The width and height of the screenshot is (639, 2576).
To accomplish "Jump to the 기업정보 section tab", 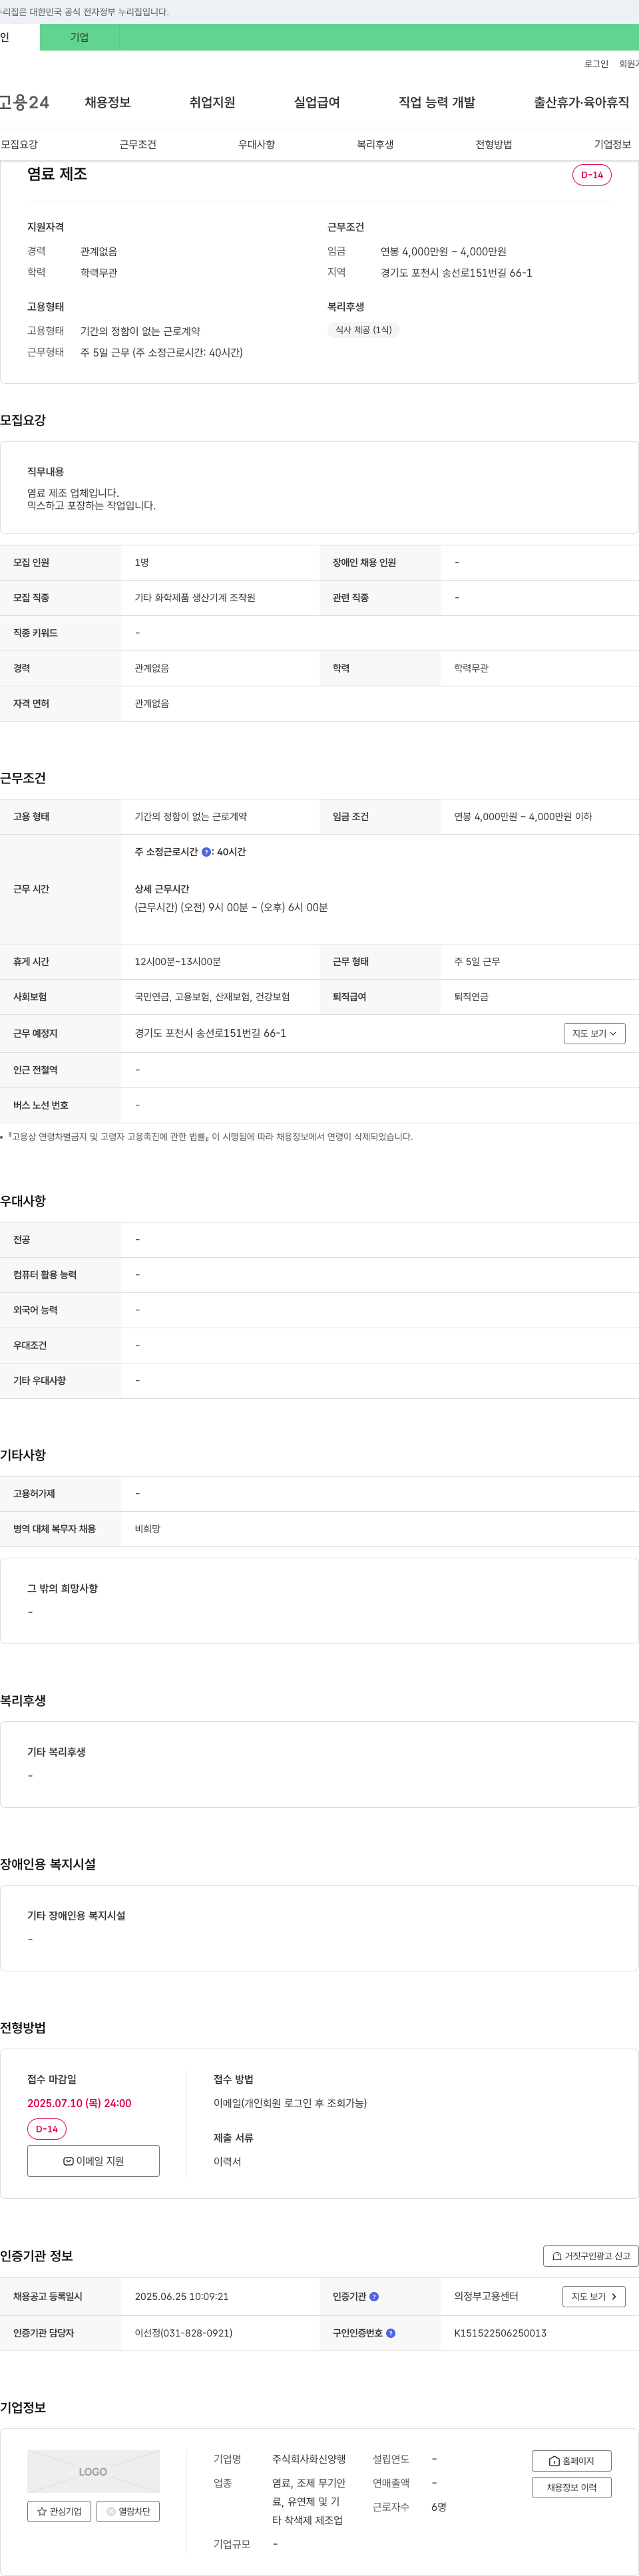I will (612, 144).
